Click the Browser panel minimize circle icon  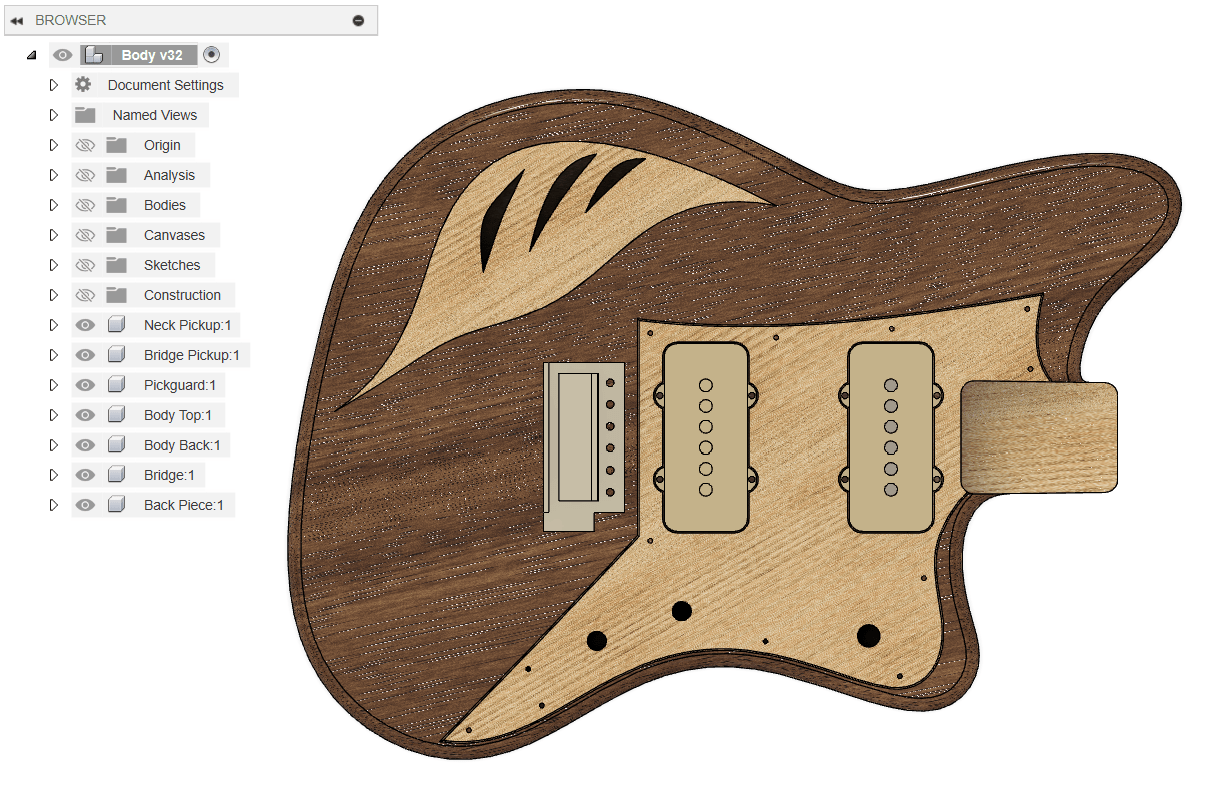(358, 20)
